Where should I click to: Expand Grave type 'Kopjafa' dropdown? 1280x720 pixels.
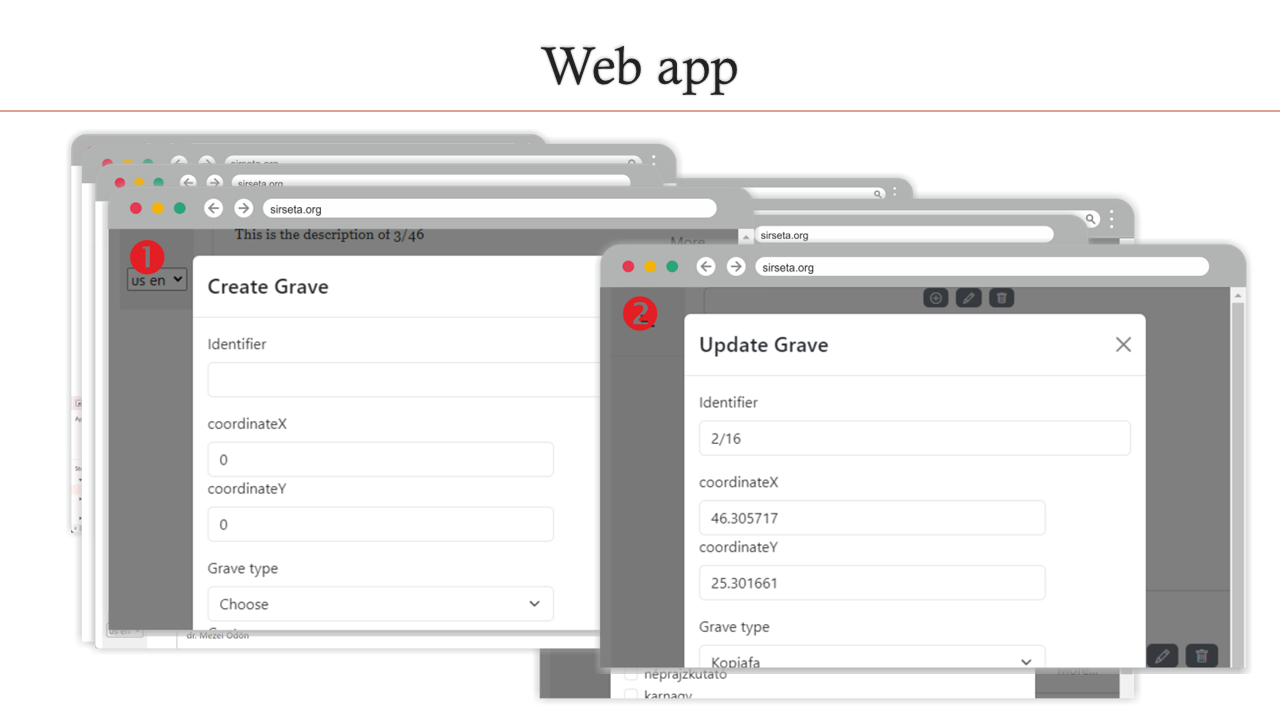click(x=872, y=659)
